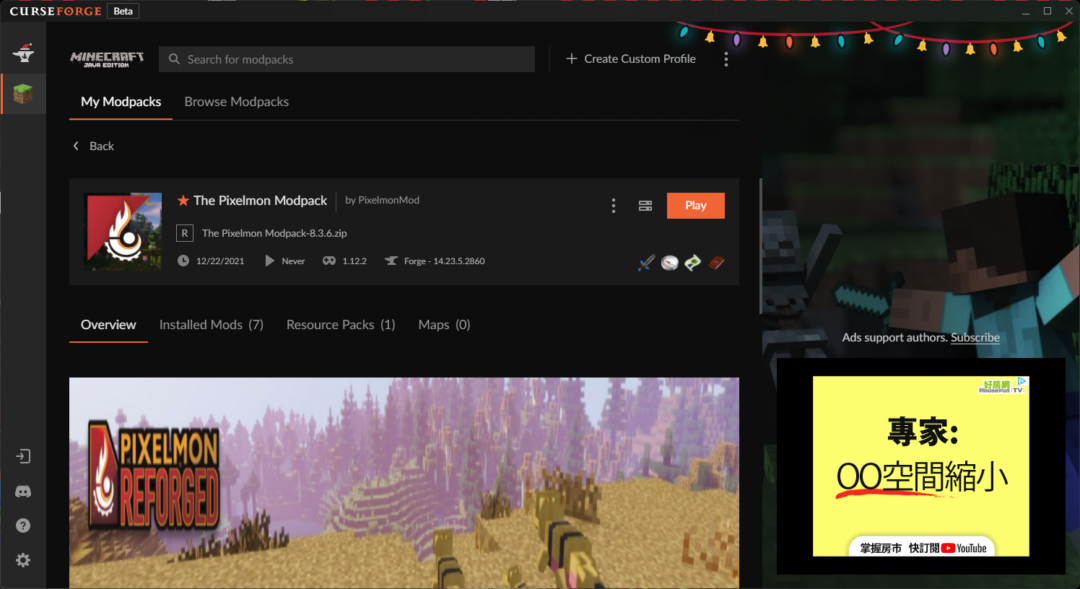The image size is (1080, 589).
Task: Click the clock date-created icon
Action: 183,261
